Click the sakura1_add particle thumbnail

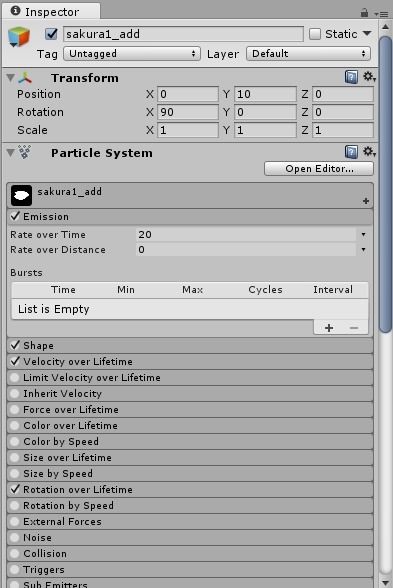click(x=21, y=195)
